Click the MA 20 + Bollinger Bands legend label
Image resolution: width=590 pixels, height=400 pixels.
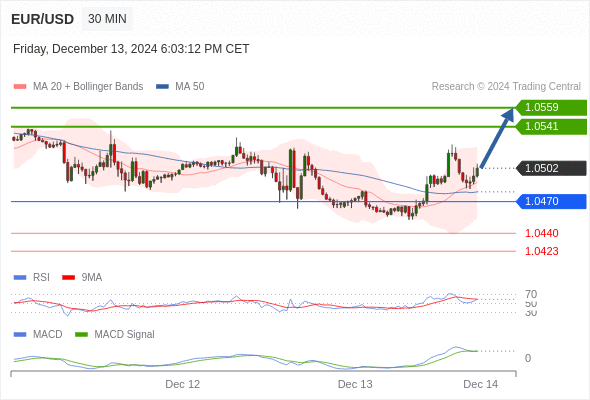[88, 87]
